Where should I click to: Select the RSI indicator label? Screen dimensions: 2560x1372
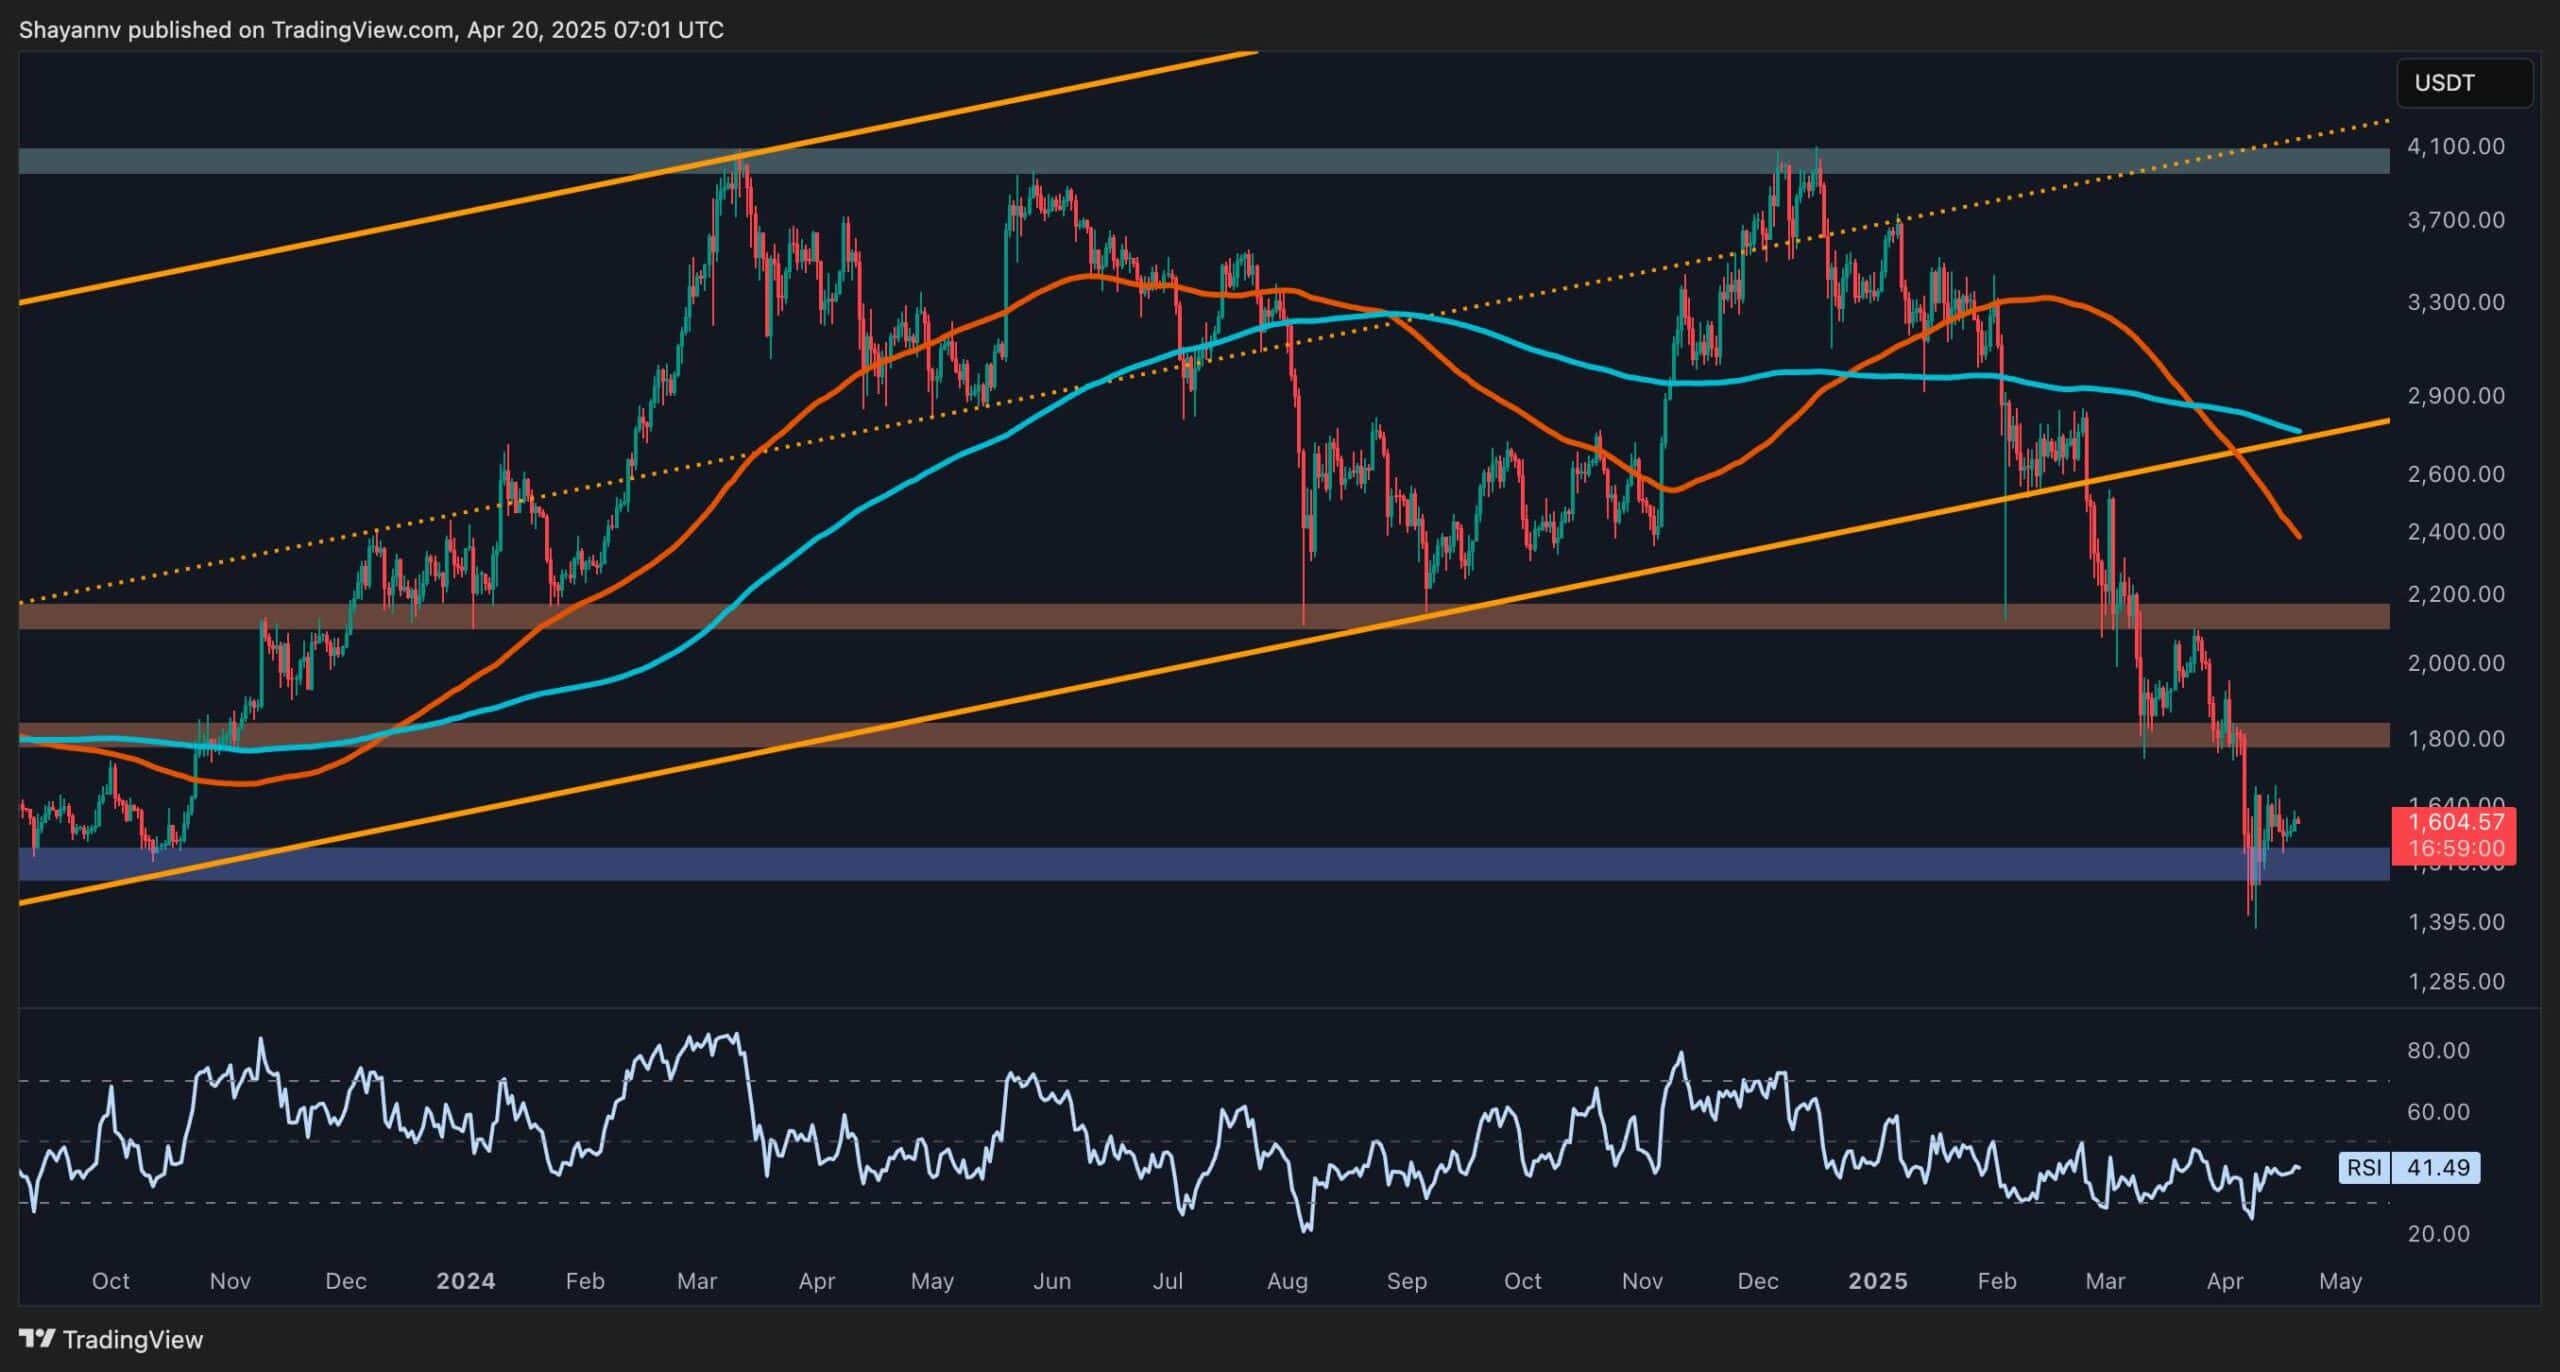click(2364, 1167)
